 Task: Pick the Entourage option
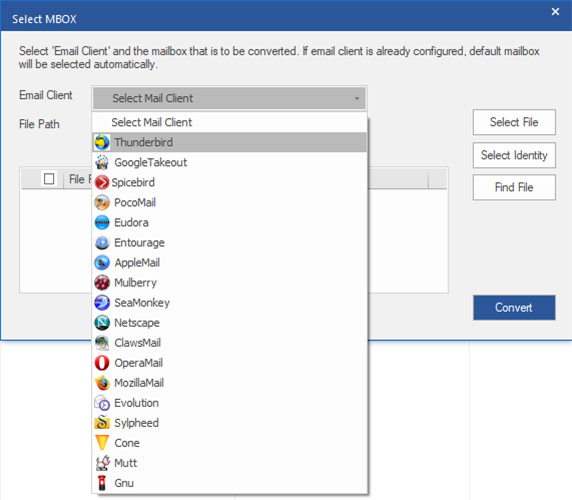229,243
